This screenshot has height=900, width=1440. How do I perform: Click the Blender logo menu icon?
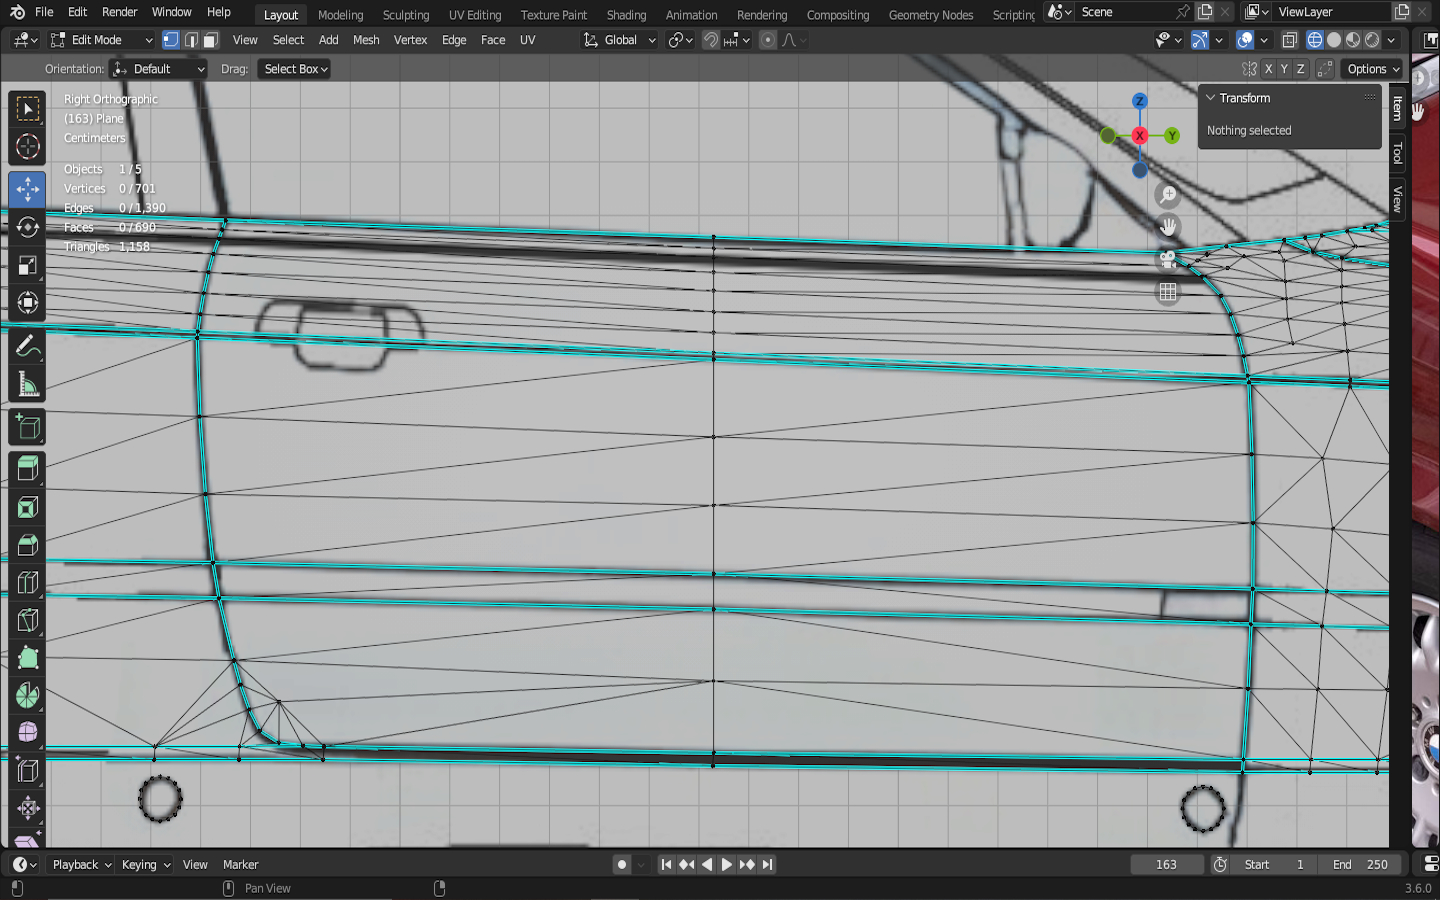17,12
